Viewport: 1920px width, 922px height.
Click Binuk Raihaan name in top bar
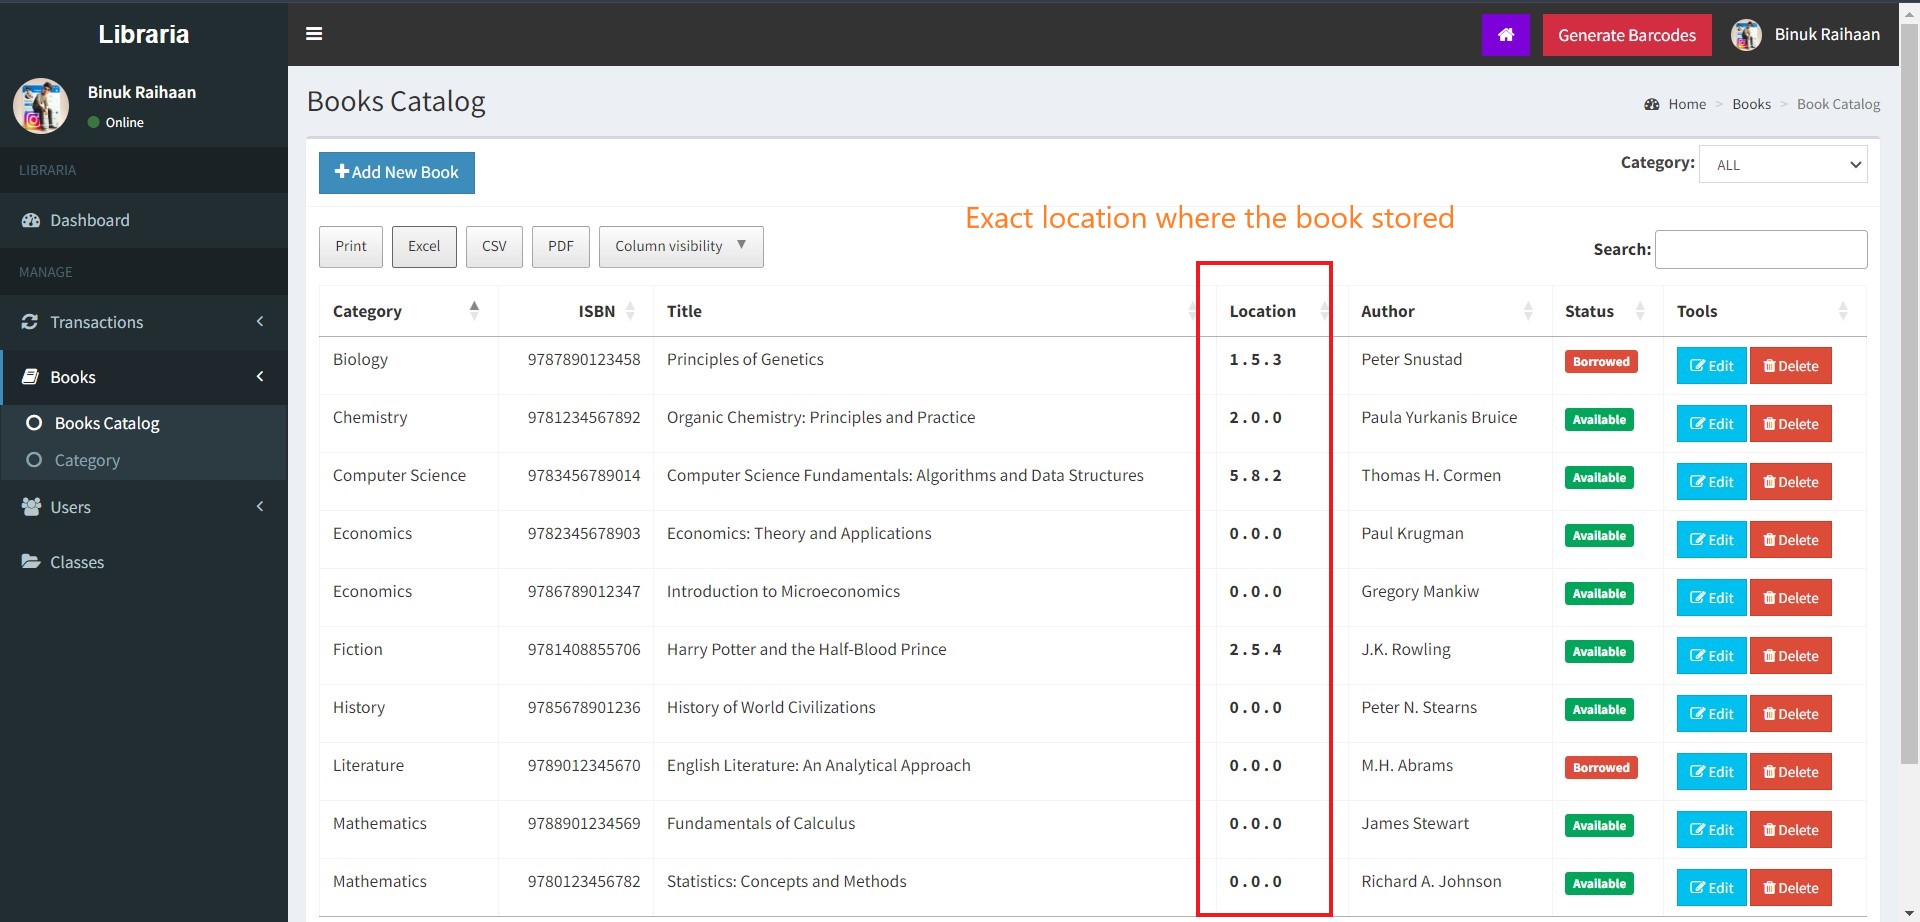coord(1827,34)
